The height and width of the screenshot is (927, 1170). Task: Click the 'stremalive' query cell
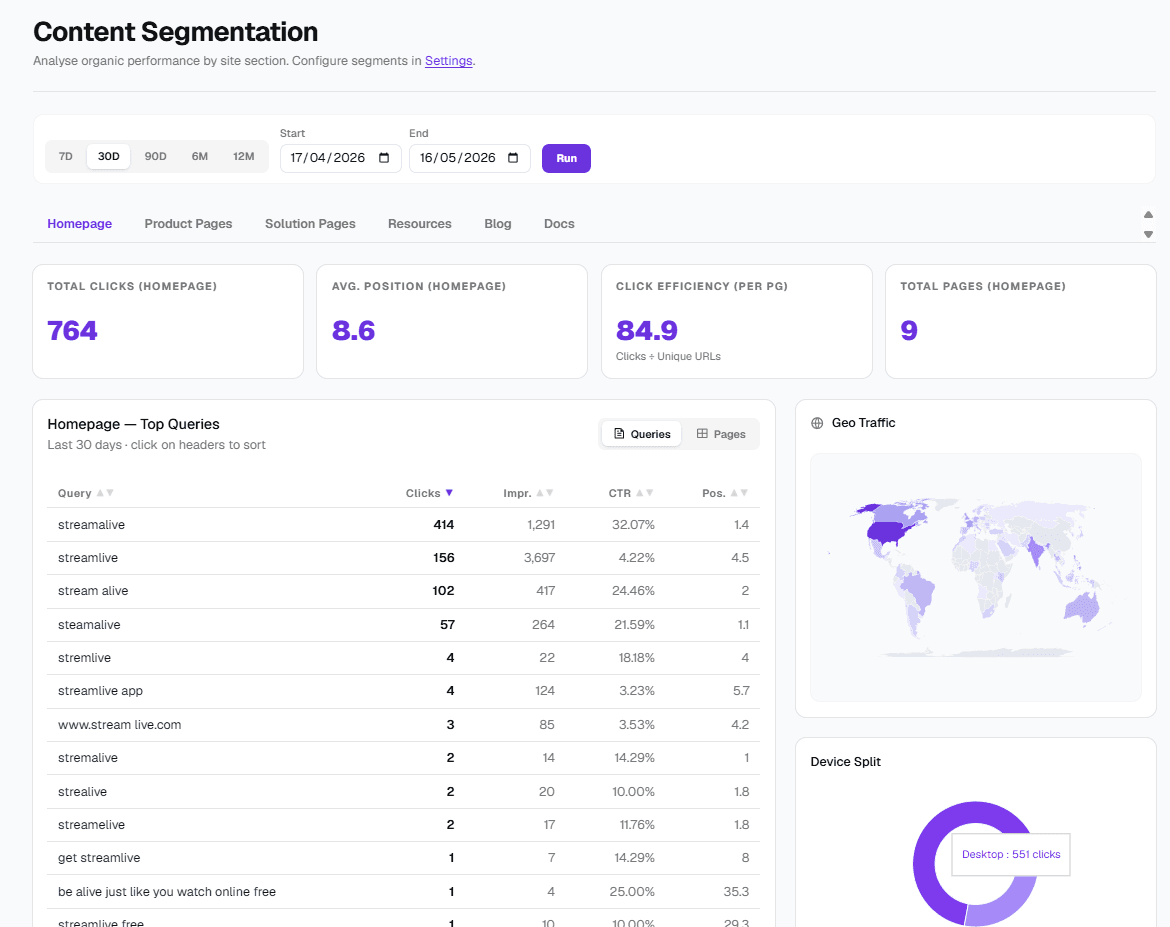pos(88,758)
